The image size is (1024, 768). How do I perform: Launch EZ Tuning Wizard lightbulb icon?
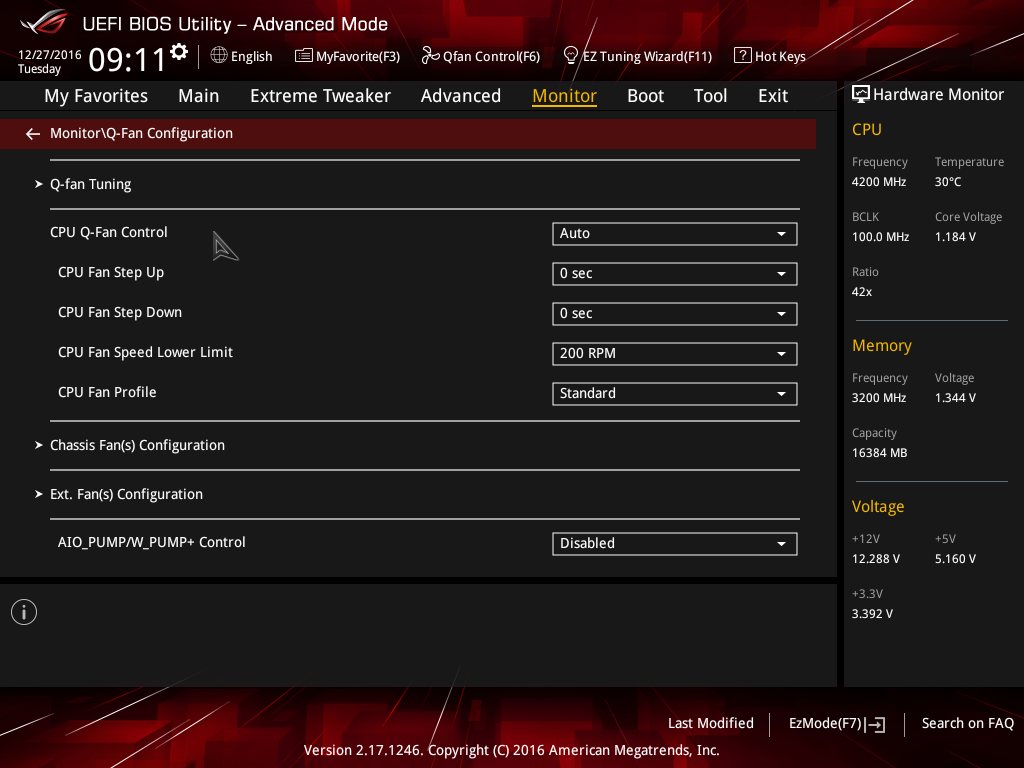coord(571,56)
